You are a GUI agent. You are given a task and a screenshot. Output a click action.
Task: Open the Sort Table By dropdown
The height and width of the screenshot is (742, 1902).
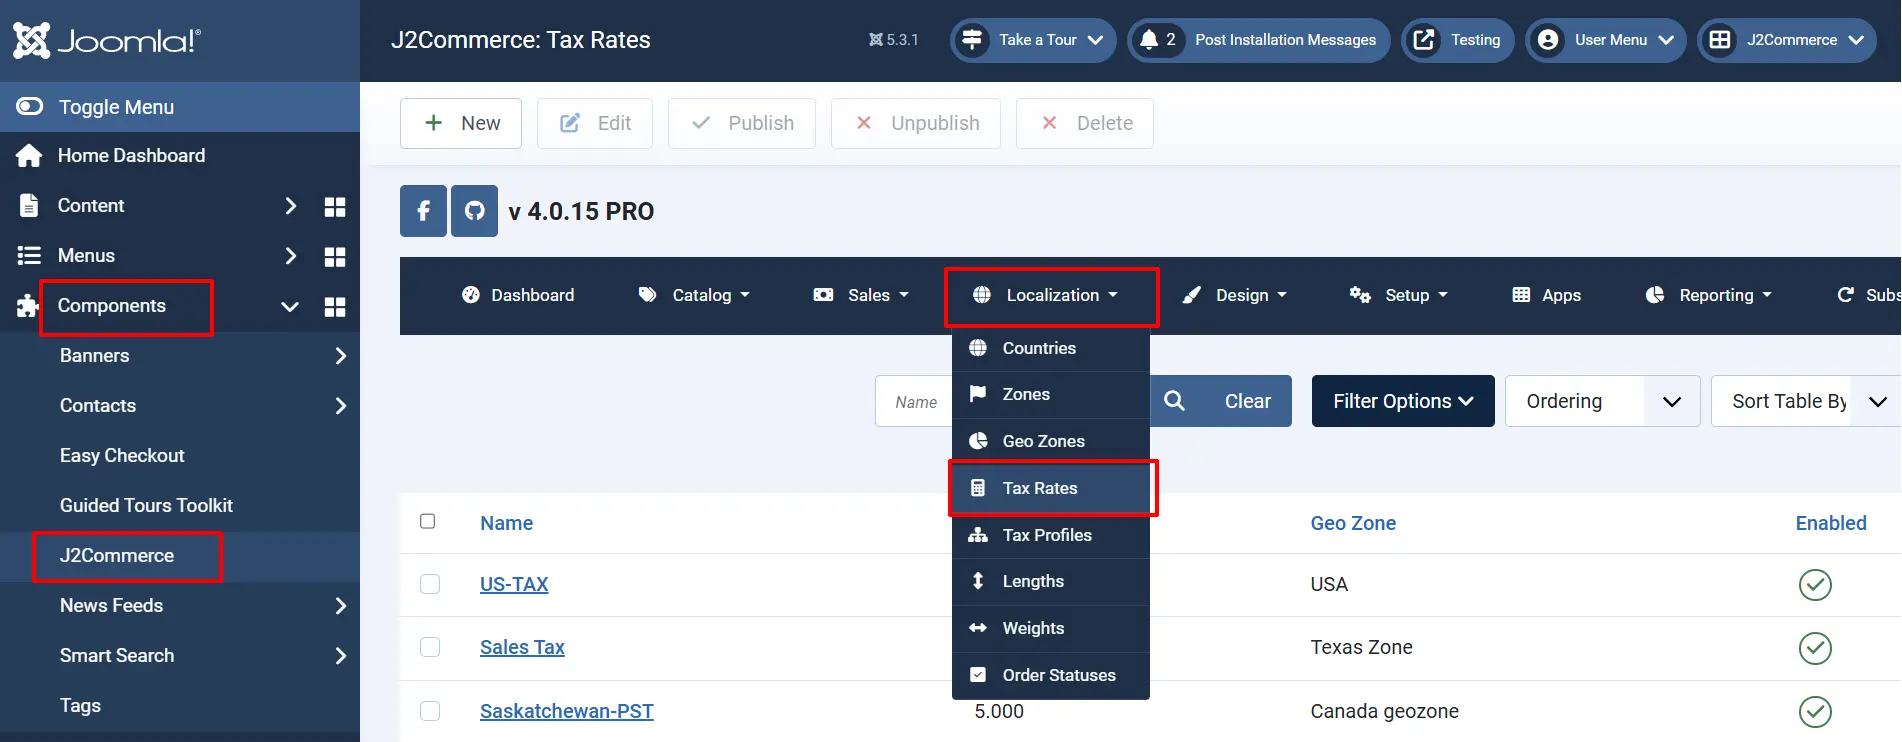coord(1806,401)
